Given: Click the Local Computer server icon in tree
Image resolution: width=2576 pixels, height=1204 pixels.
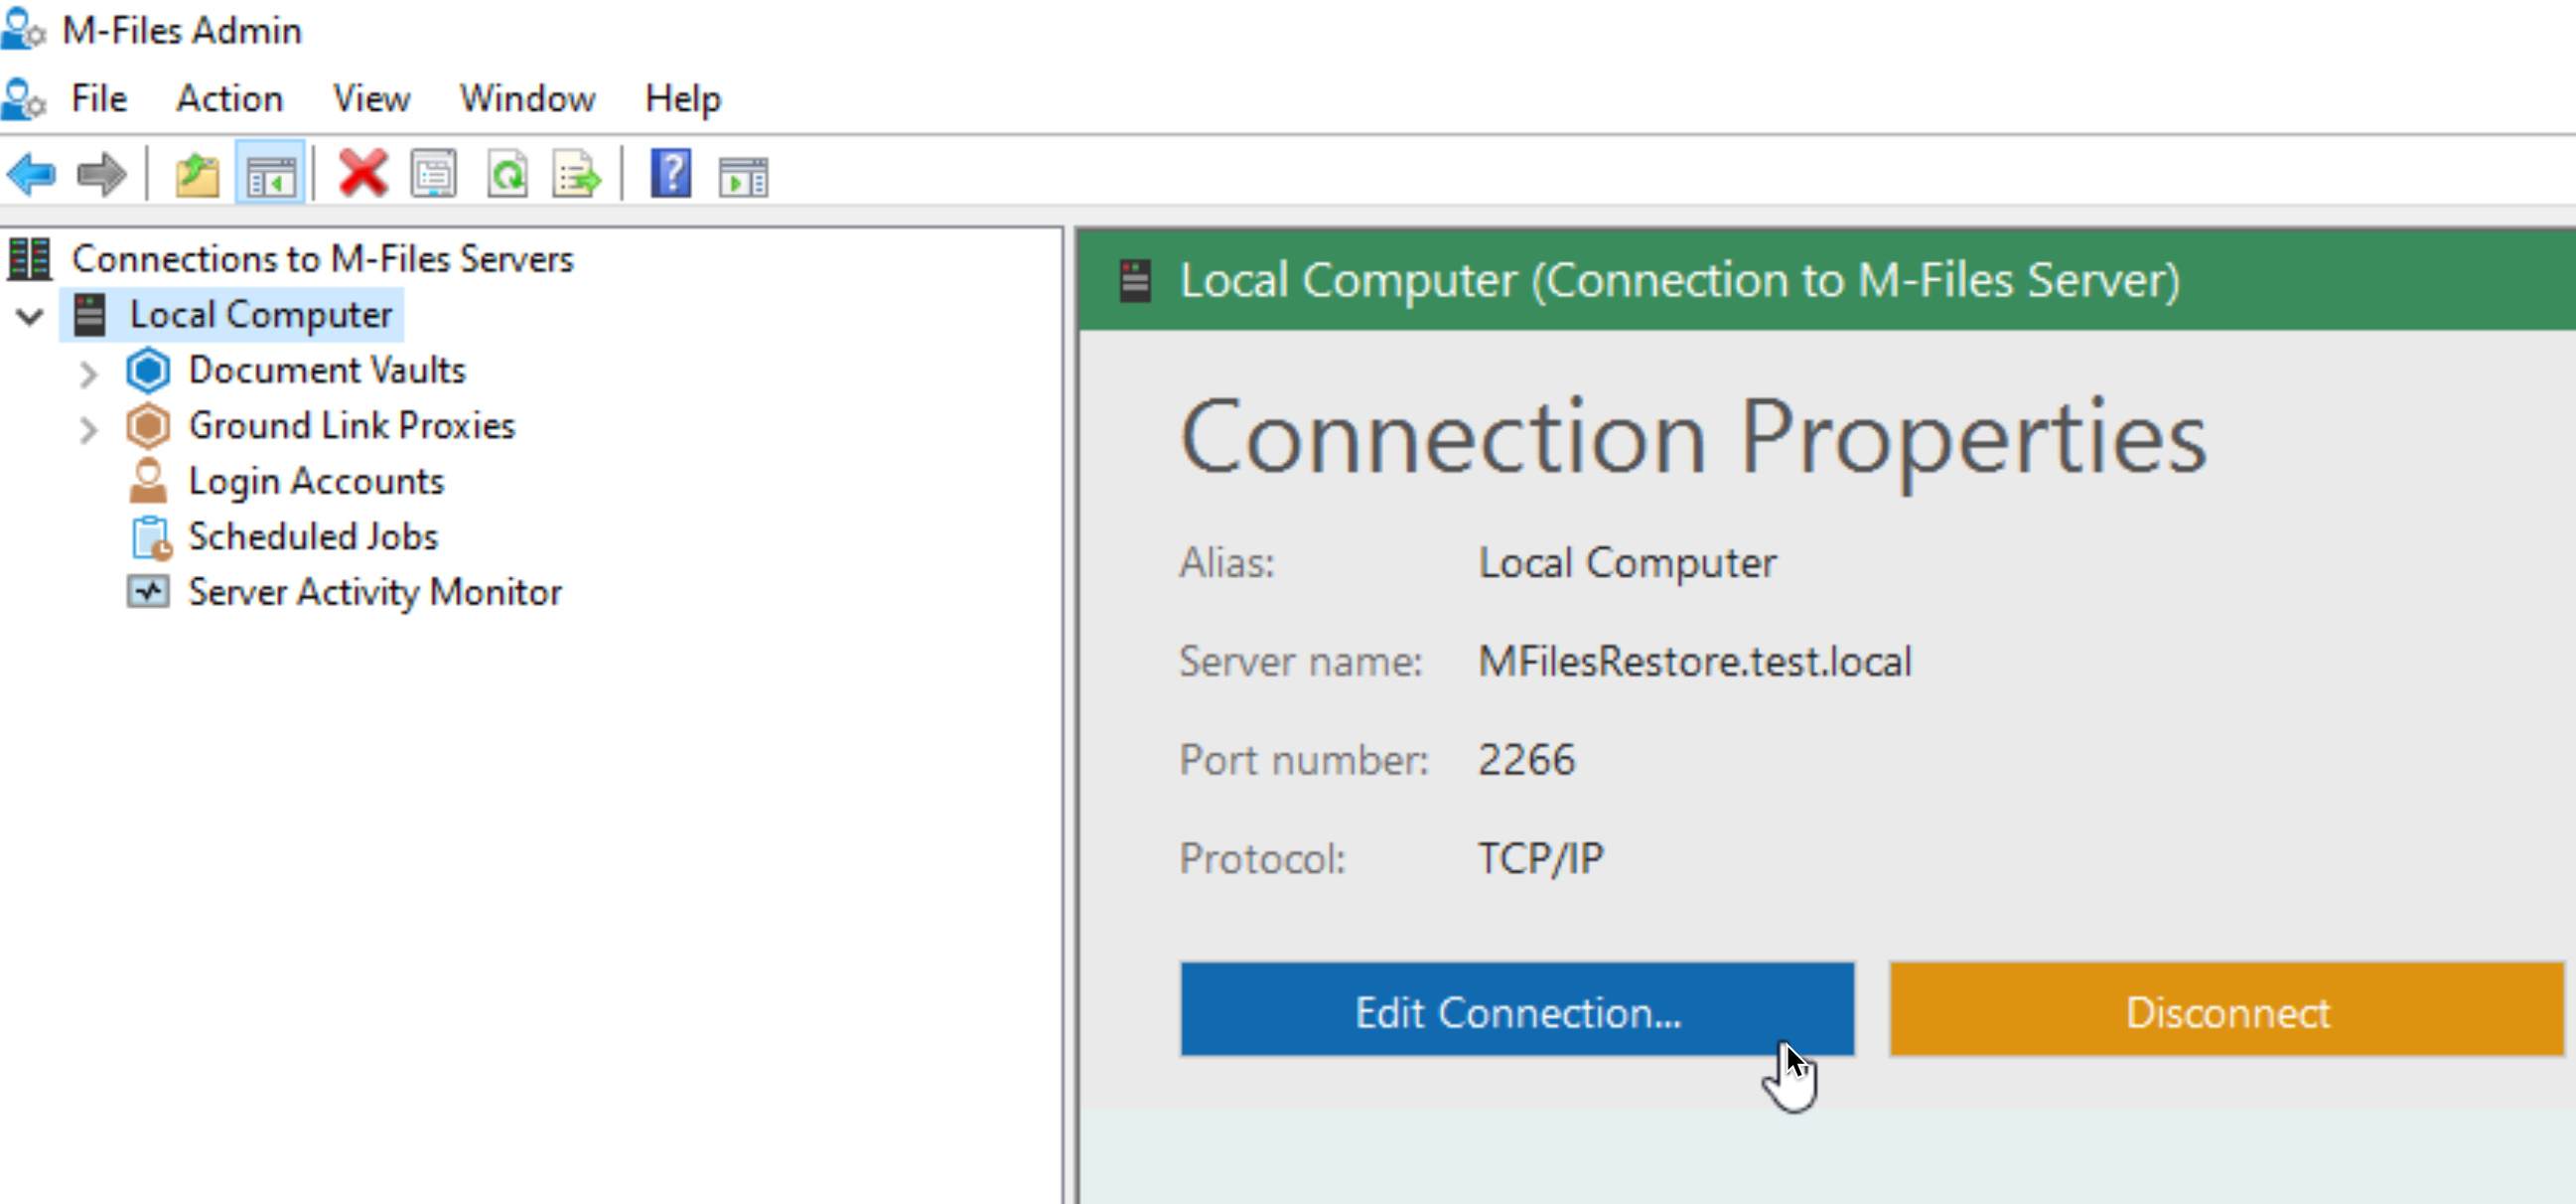Looking at the screenshot, I should pyautogui.click(x=90, y=315).
